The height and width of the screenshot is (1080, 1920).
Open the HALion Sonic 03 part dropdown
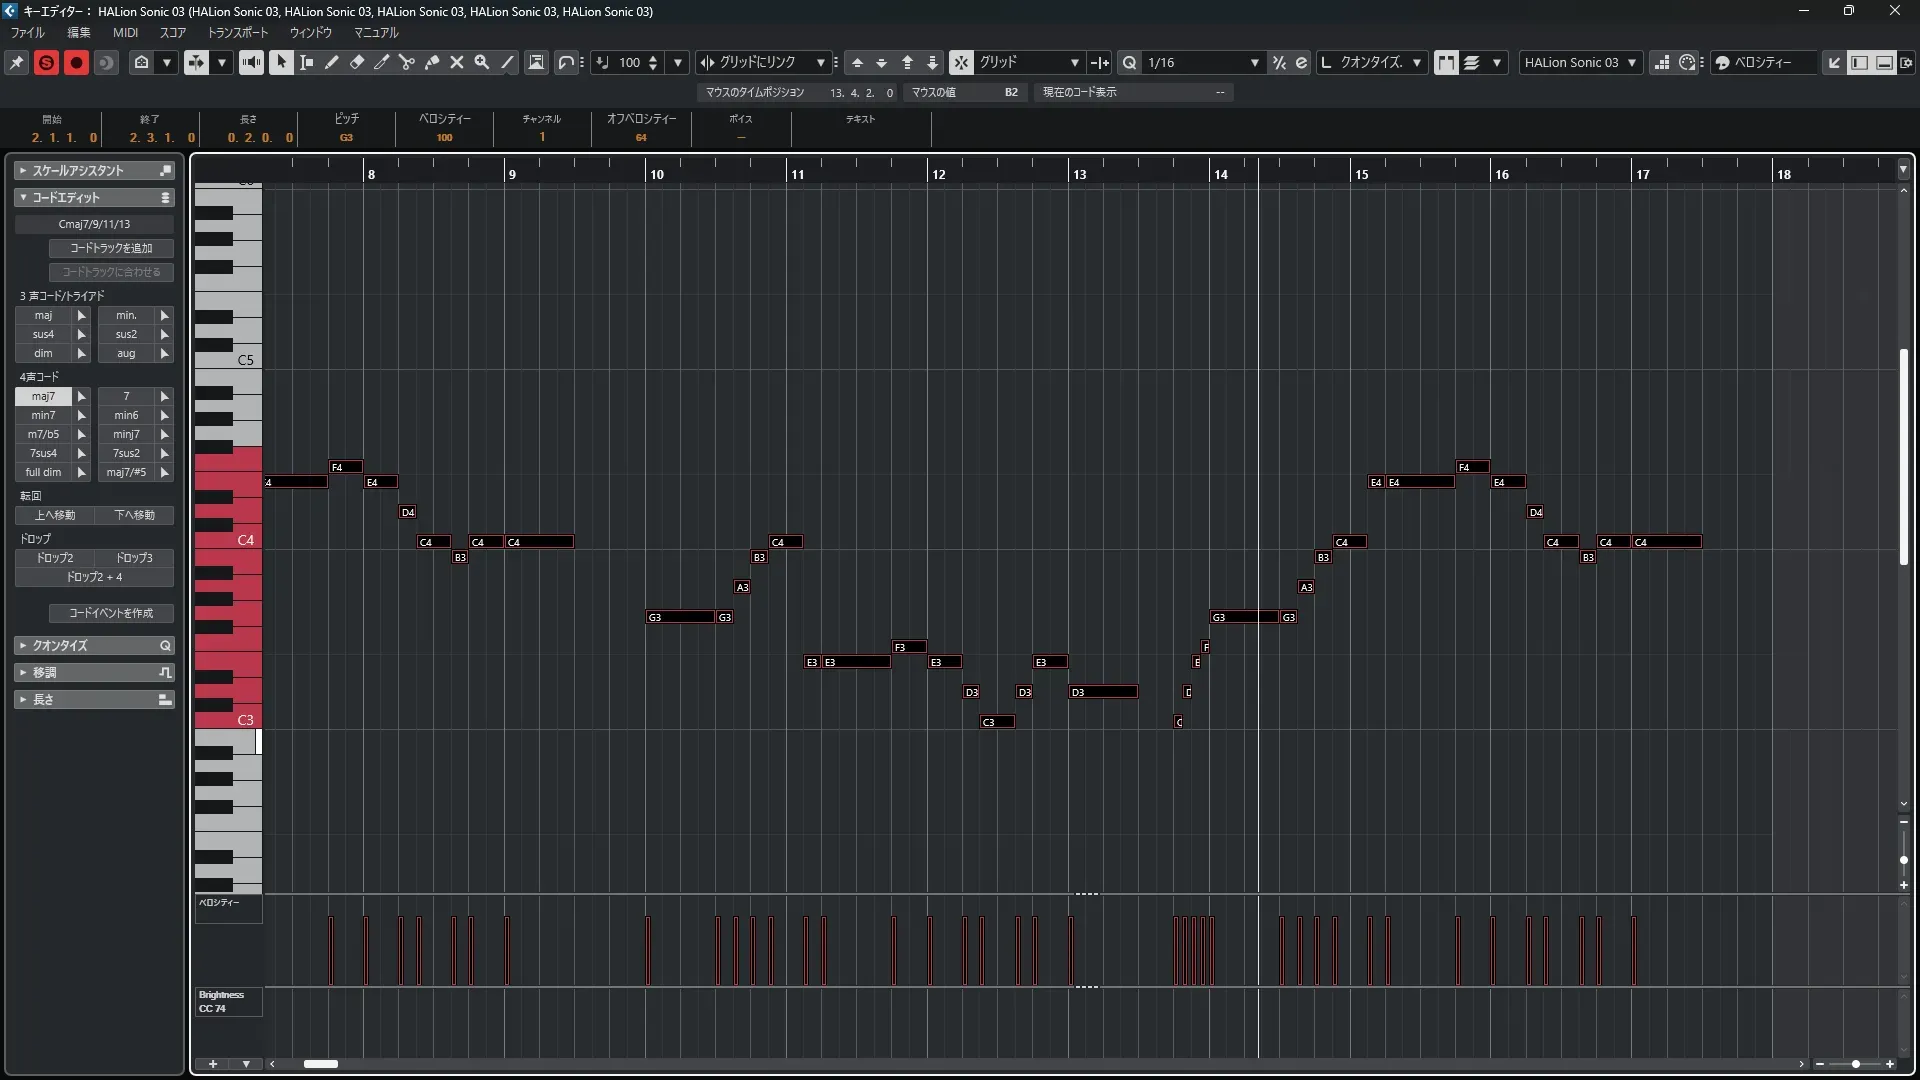(x=1632, y=62)
